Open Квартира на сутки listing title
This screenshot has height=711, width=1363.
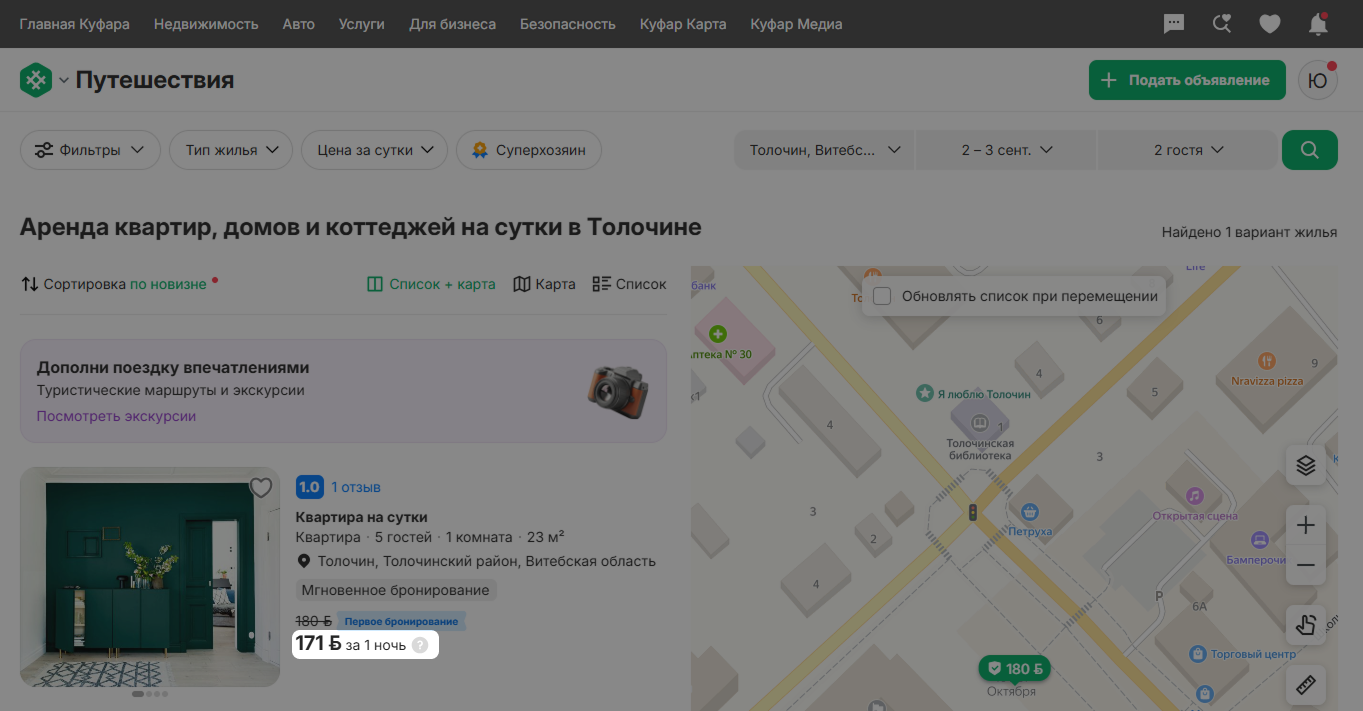(362, 517)
